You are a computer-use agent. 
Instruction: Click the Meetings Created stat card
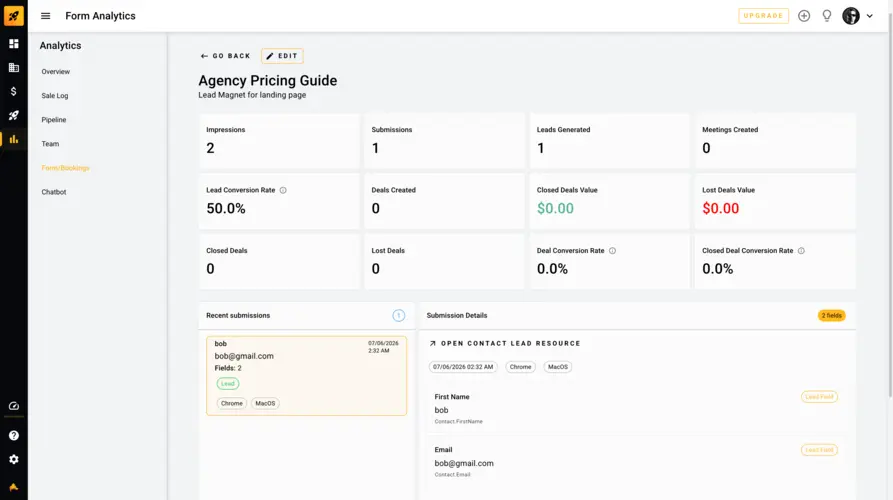tap(775, 141)
